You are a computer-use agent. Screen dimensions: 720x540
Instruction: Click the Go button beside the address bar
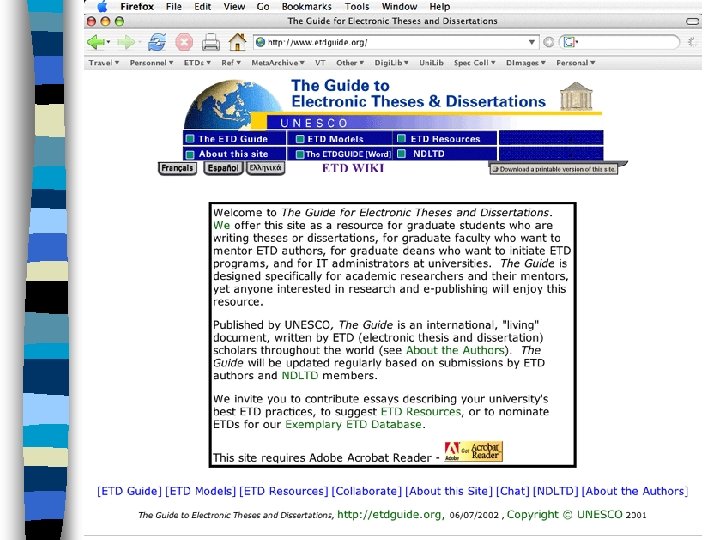coord(548,42)
